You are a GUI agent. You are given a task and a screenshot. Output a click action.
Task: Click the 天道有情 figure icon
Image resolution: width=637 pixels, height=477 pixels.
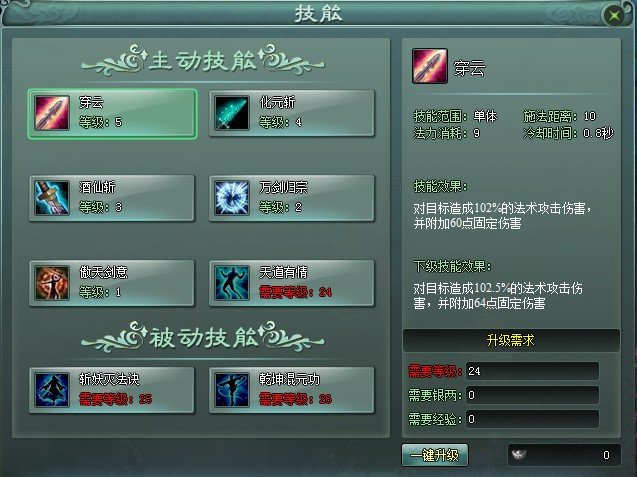(x=232, y=283)
